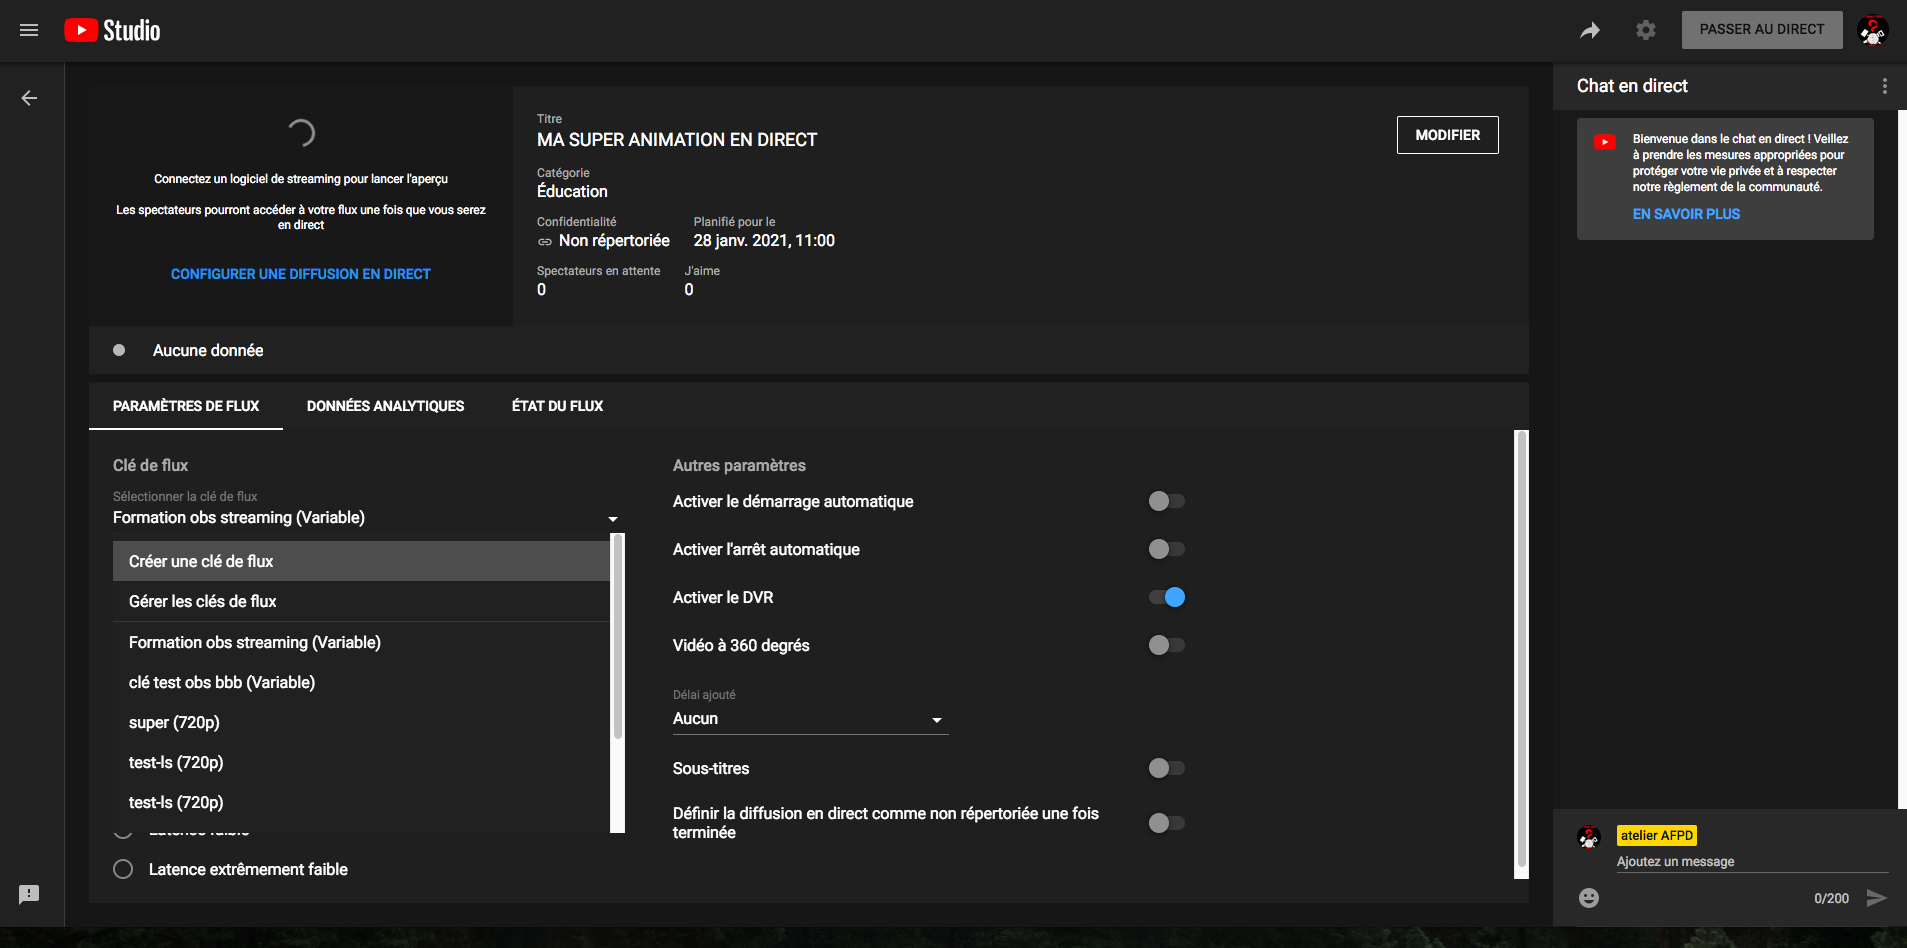Click the back arrow in sidebar

point(29,98)
